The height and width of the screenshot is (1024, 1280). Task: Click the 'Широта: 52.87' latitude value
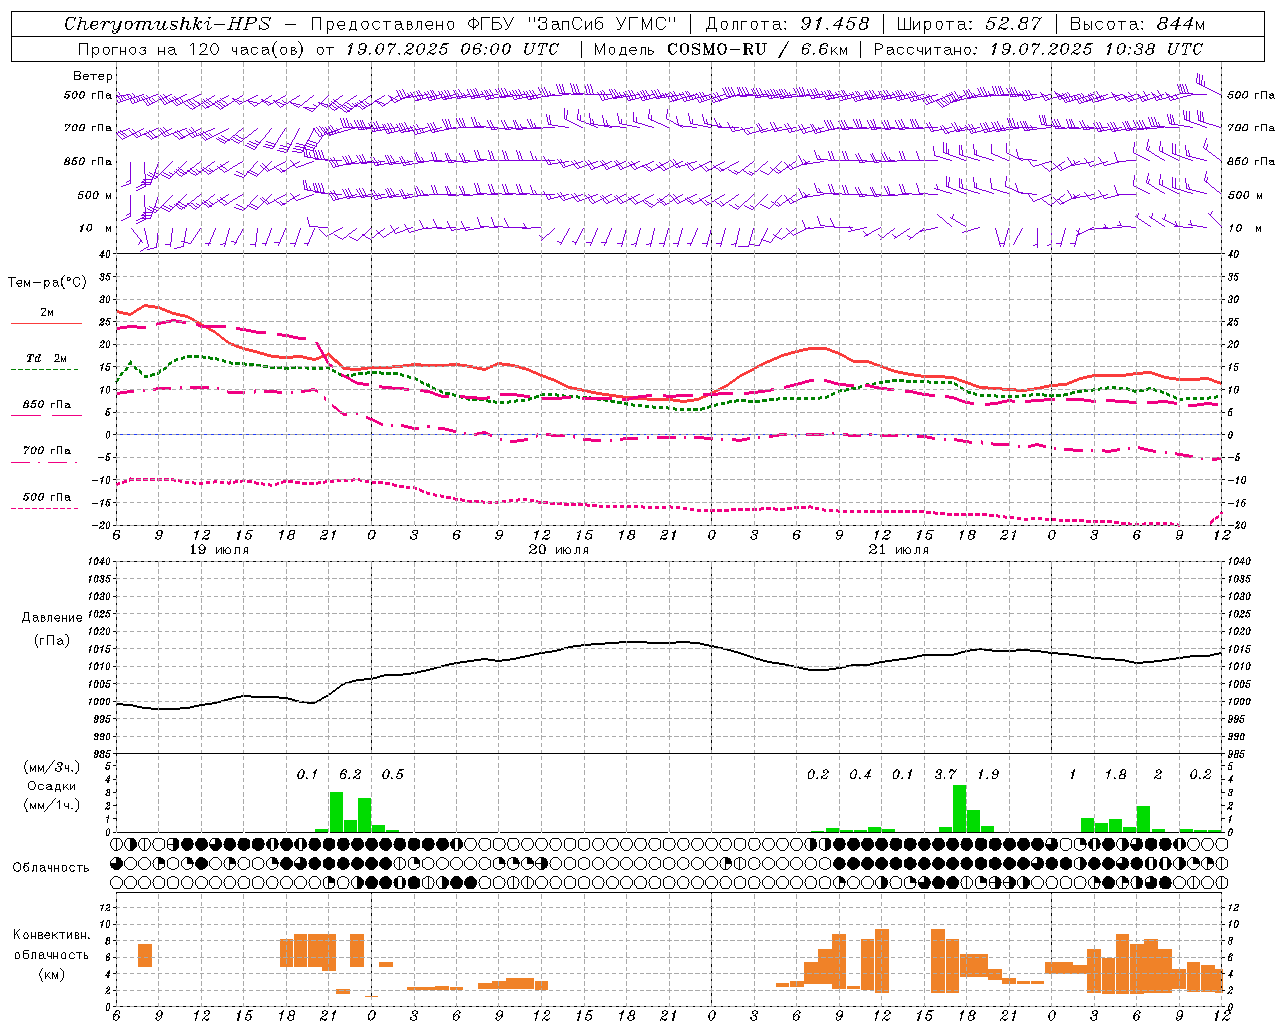(x=969, y=24)
